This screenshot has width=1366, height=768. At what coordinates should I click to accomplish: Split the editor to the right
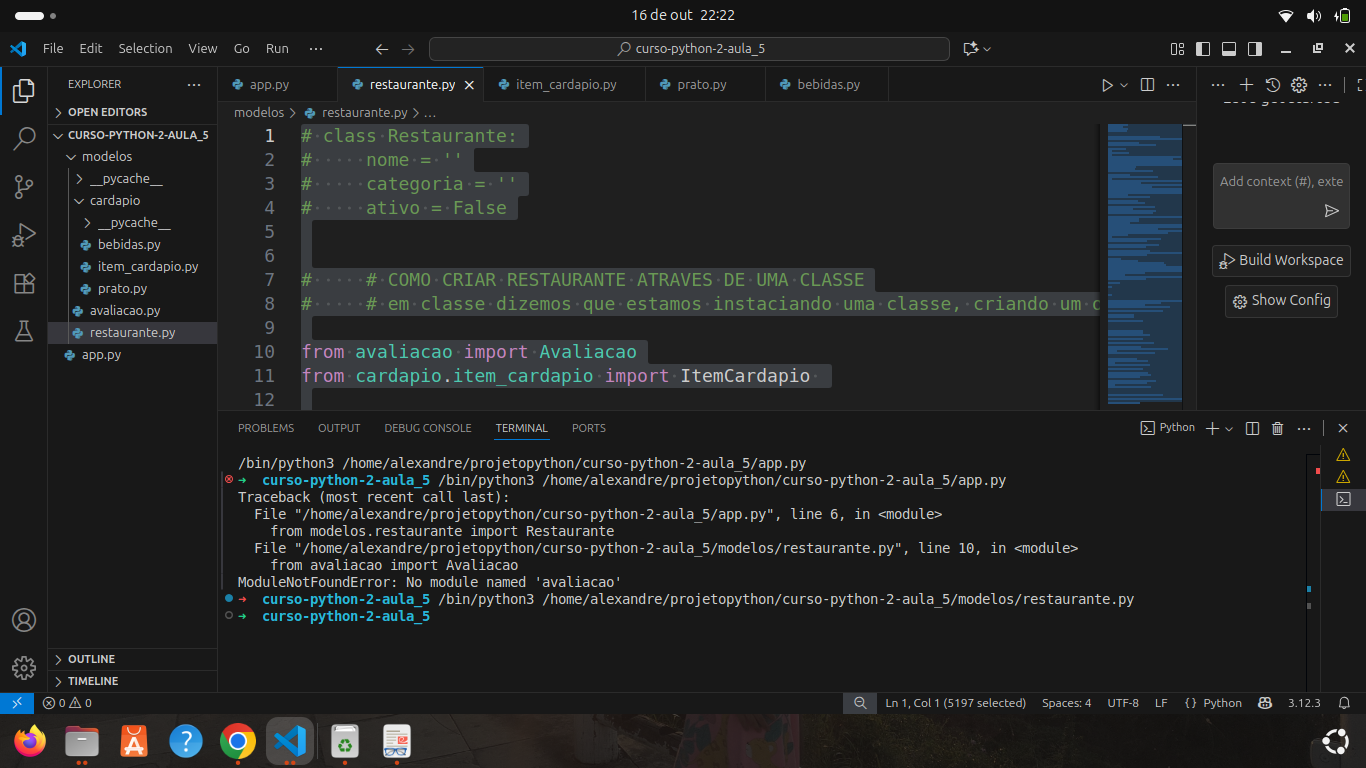[x=1147, y=85]
